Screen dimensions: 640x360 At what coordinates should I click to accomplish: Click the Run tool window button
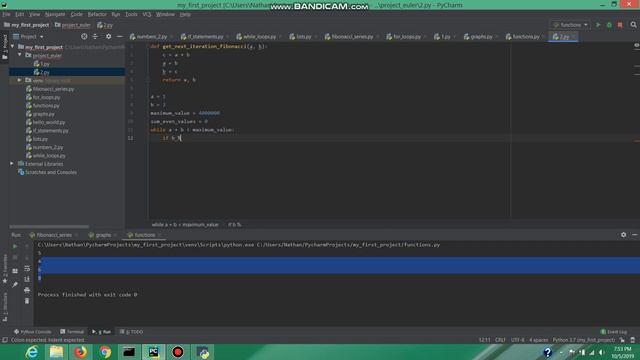point(101,332)
